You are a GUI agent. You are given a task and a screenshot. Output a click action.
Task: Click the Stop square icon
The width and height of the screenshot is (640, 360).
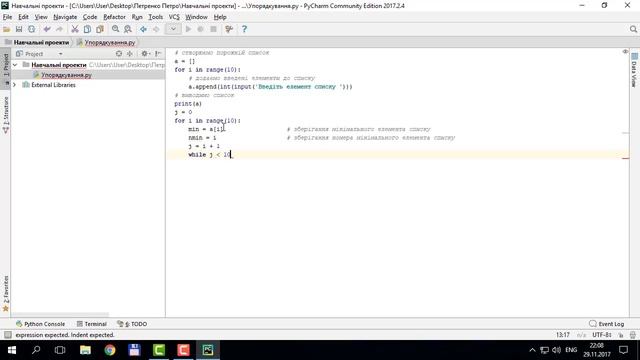213,29
